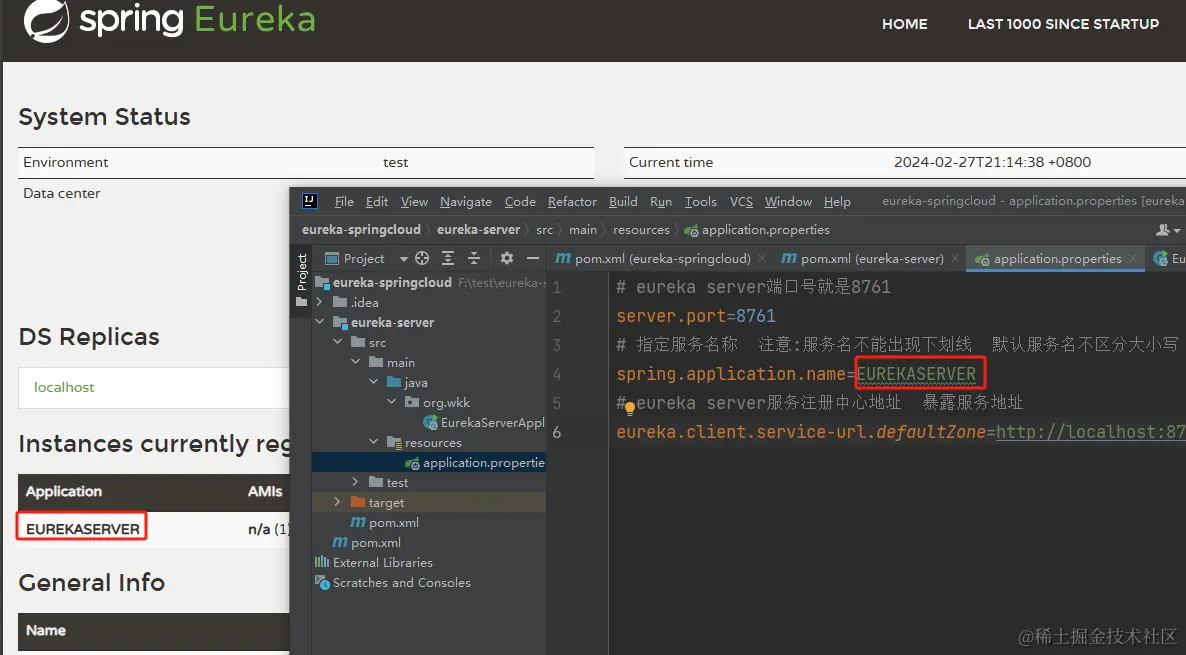Close the pom.xml (eureka-server) tab
The height and width of the screenshot is (655, 1186).
pos(955,259)
